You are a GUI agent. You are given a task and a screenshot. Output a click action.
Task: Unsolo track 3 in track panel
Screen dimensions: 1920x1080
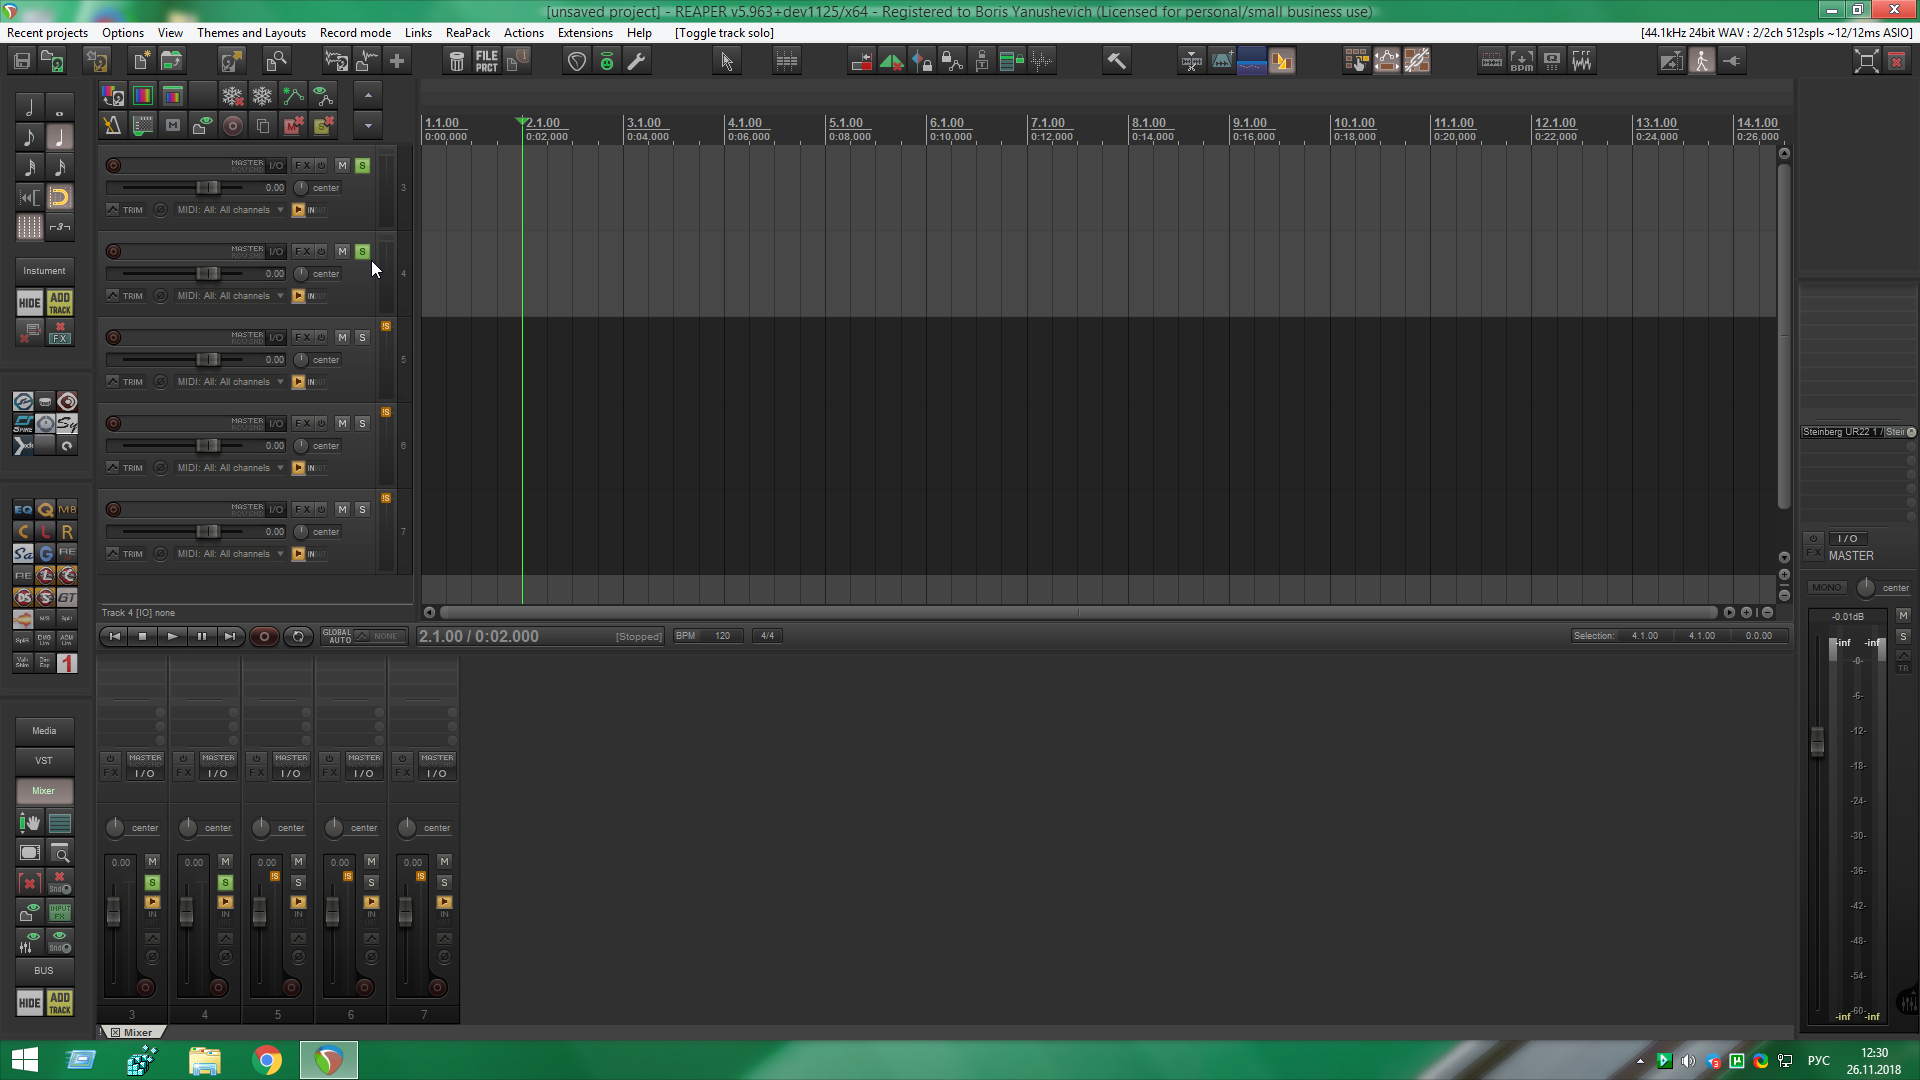tap(362, 166)
